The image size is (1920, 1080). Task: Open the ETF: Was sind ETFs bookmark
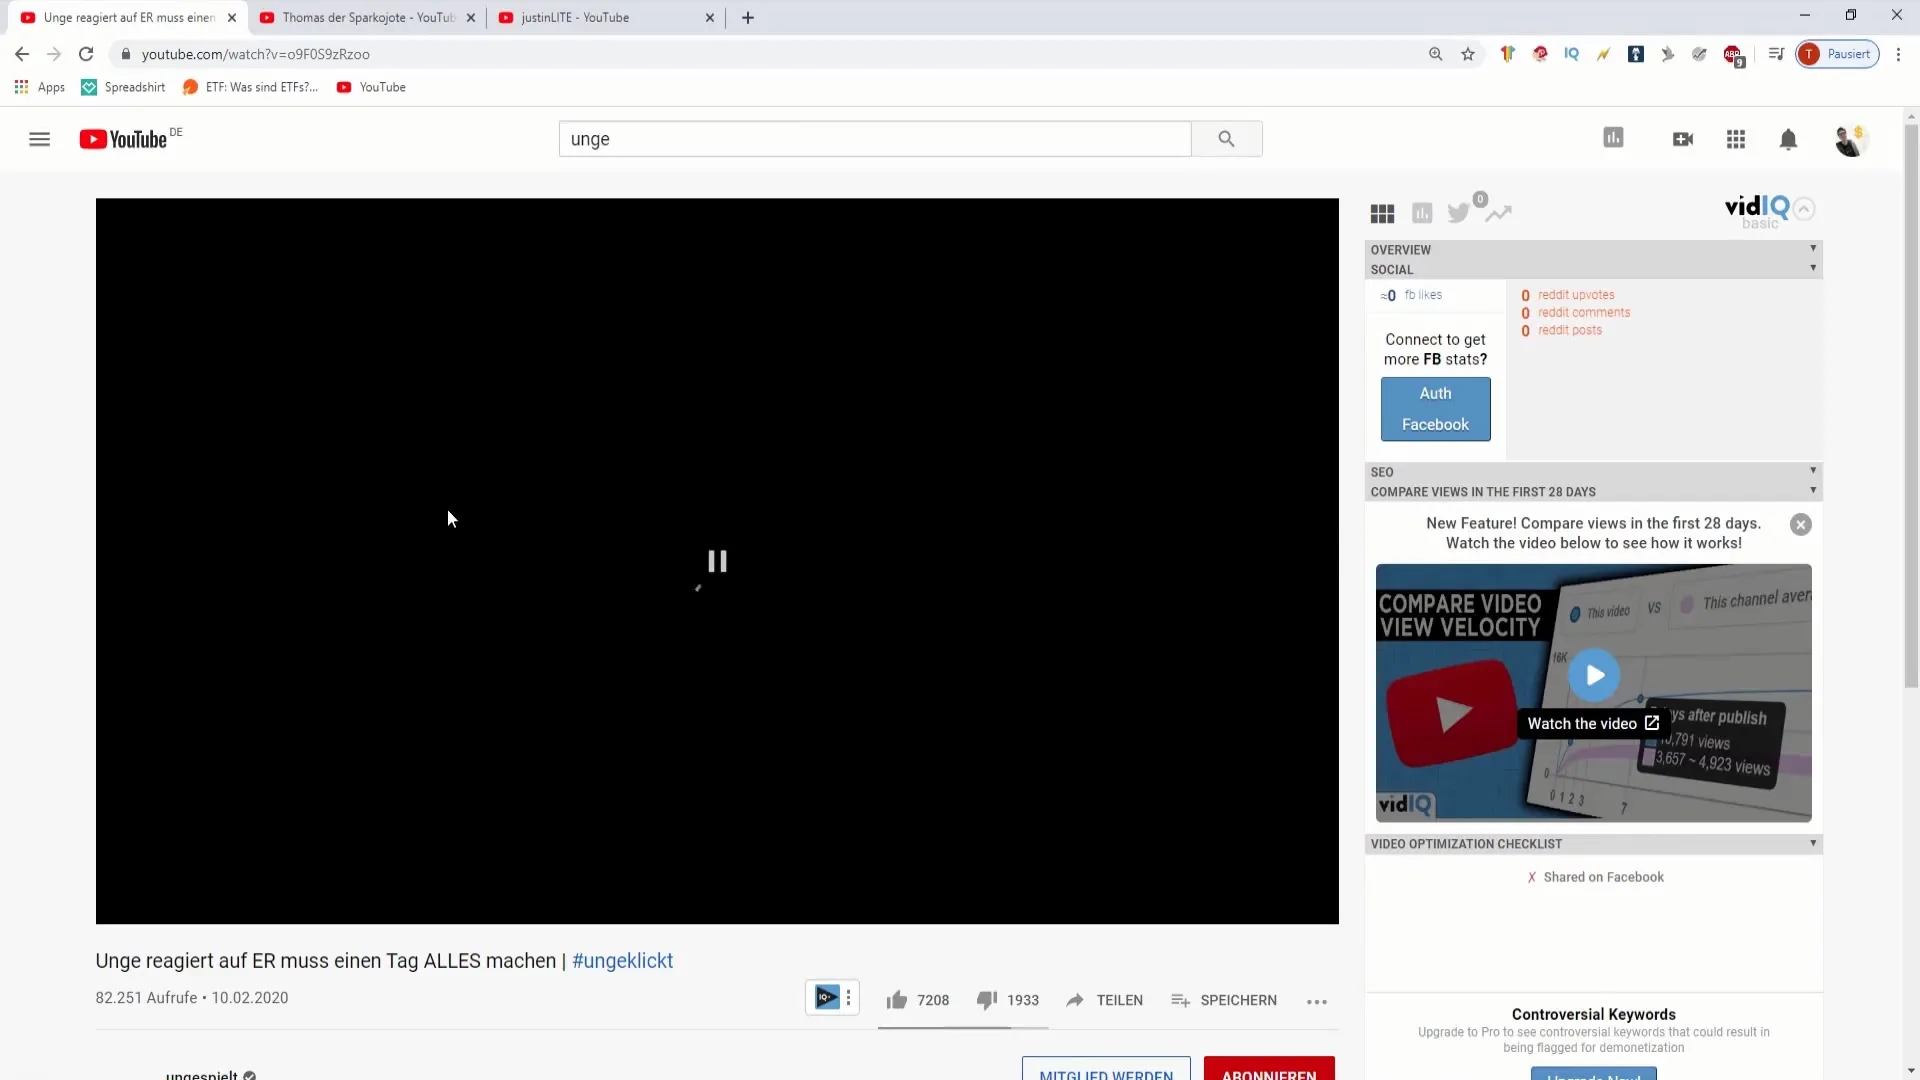pyautogui.click(x=250, y=87)
